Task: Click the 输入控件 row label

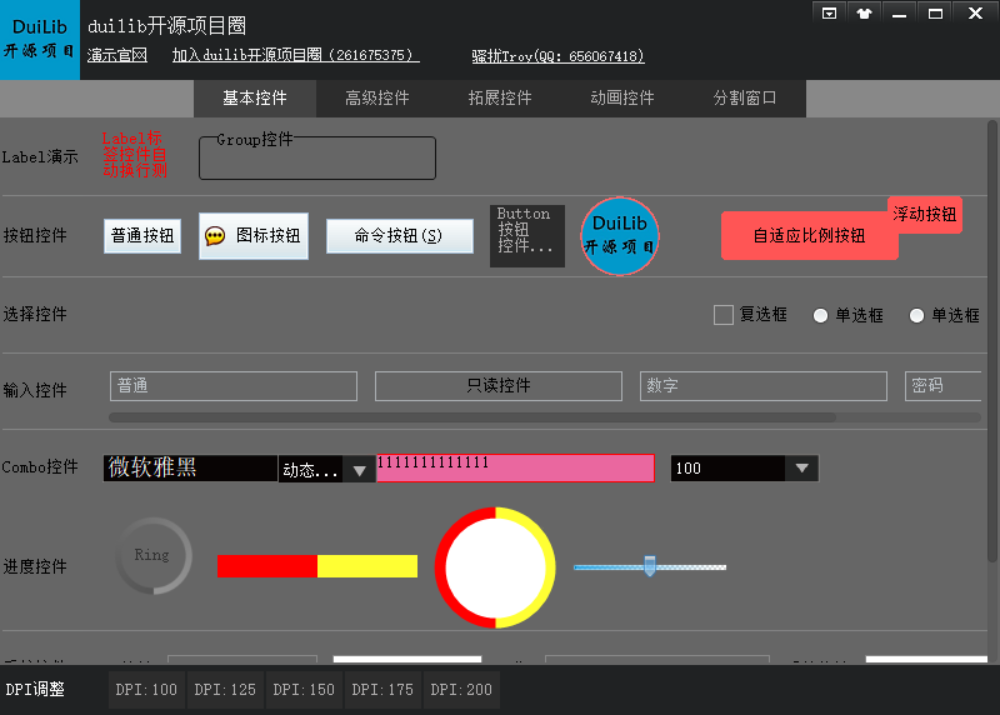Action: 35,390
